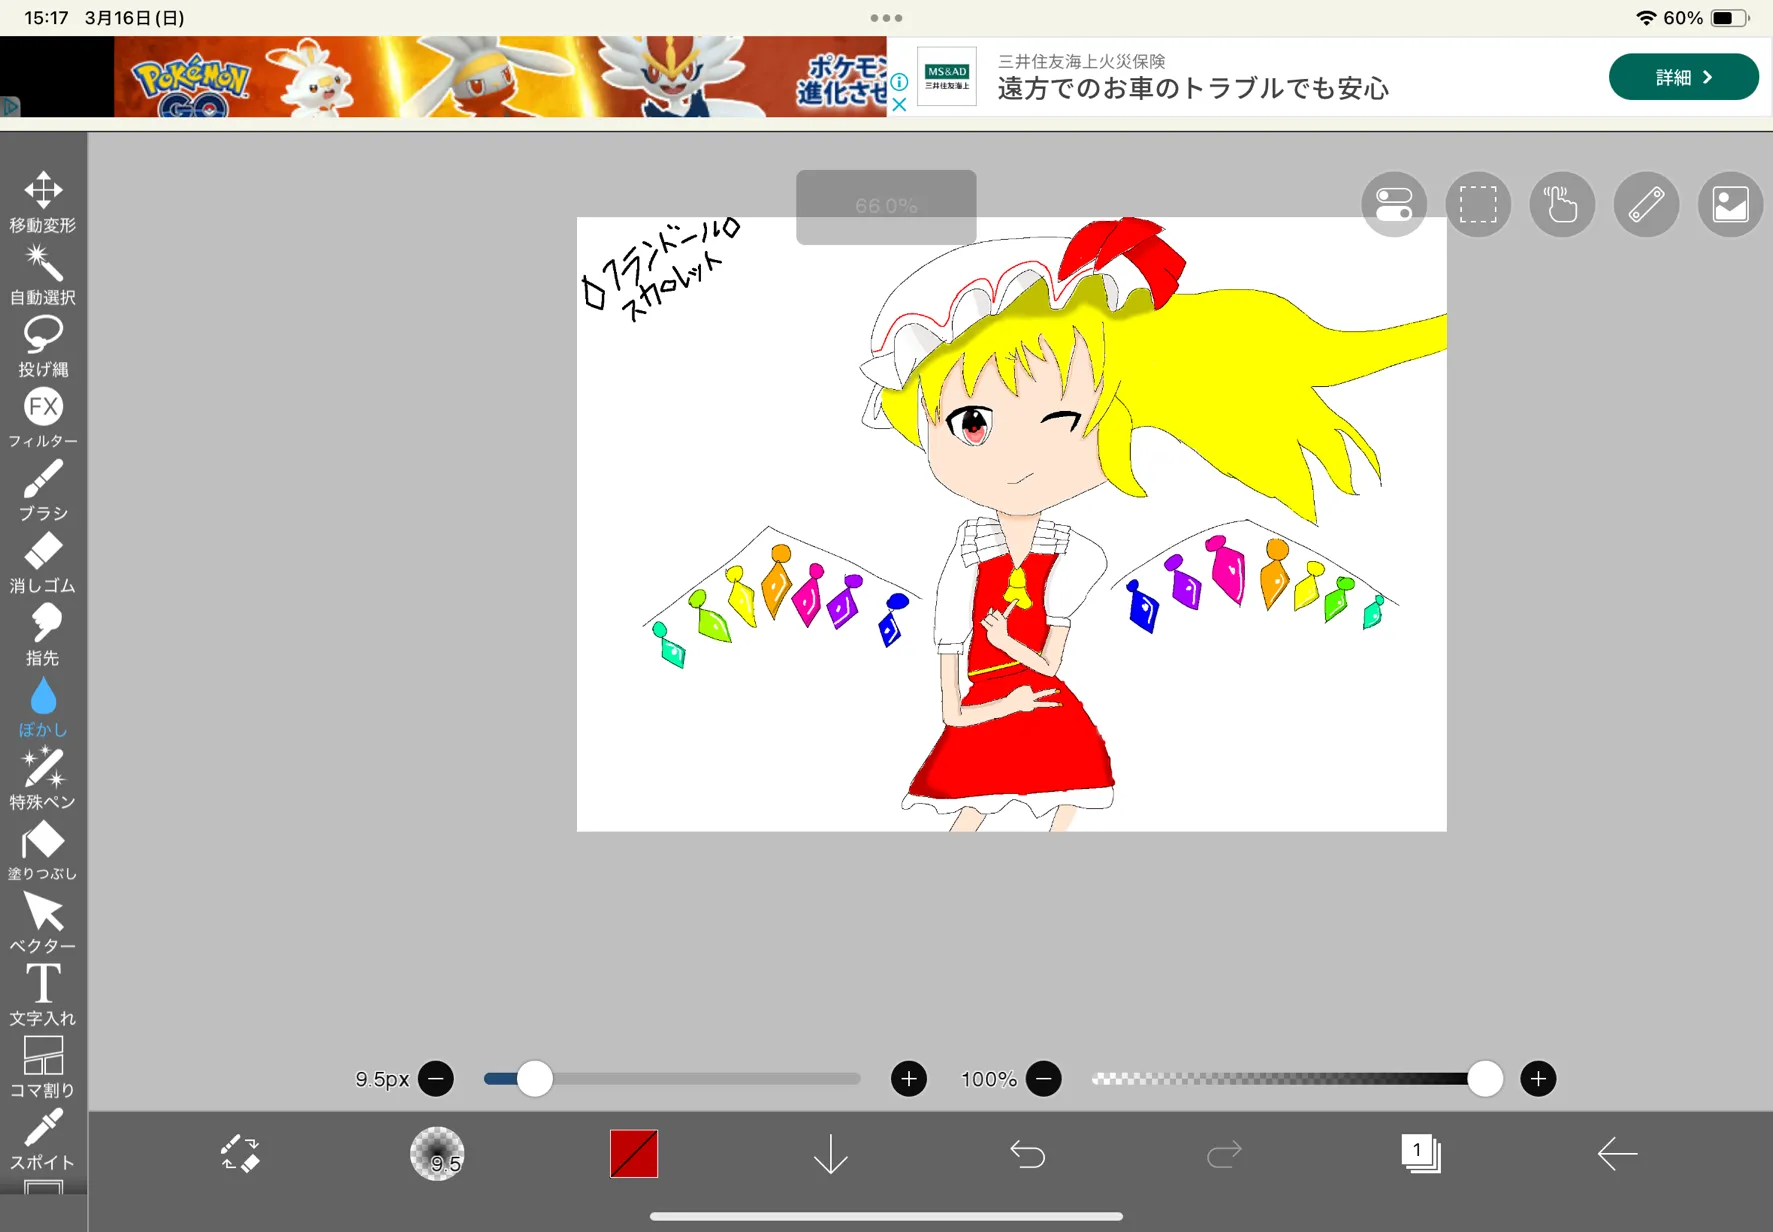Select the 自動選択 magic wand tool
This screenshot has width=1773, height=1232.
pyautogui.click(x=43, y=274)
